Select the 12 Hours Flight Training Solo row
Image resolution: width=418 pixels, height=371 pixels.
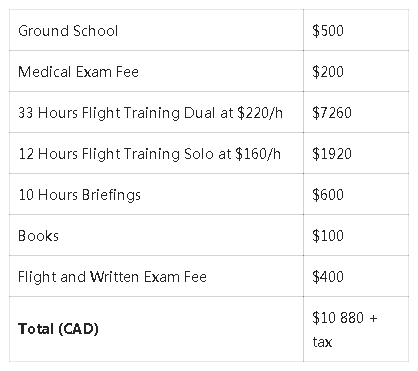pos(209,153)
